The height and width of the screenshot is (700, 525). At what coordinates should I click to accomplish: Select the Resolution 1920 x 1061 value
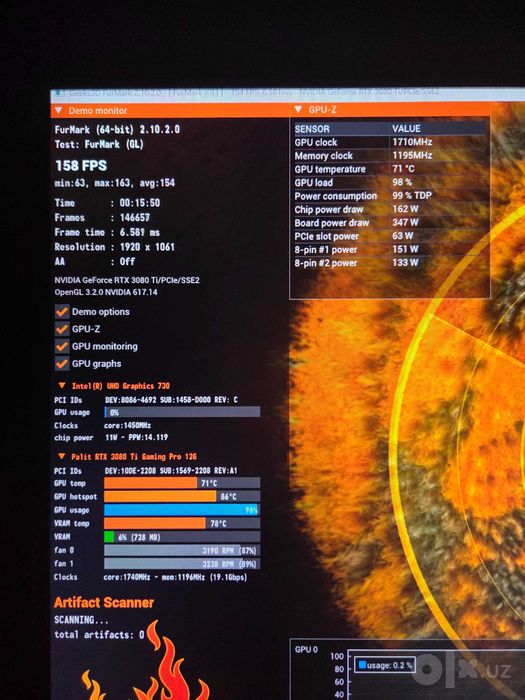[x=147, y=247]
